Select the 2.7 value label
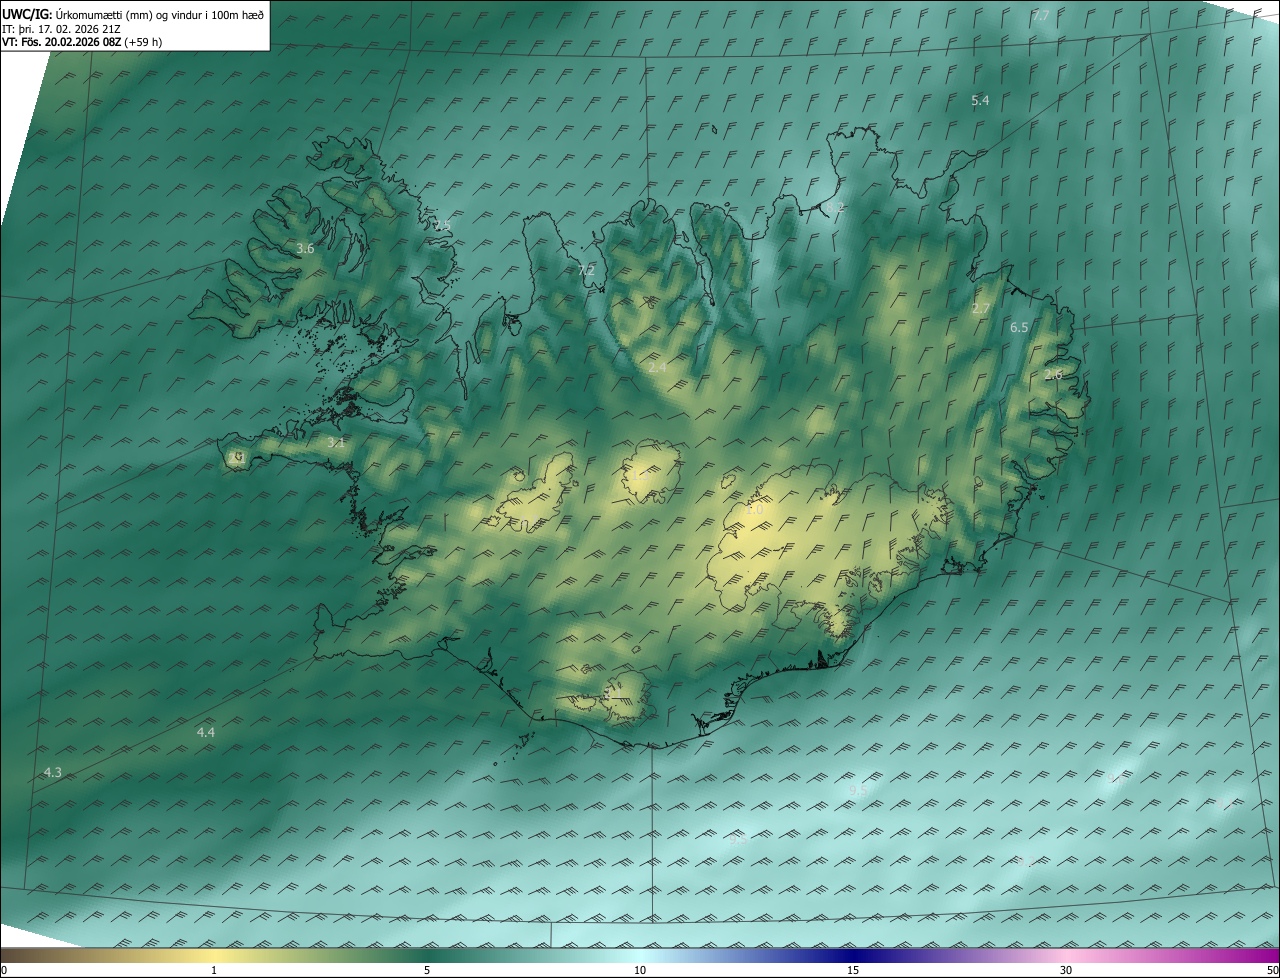Image resolution: width=1280 pixels, height=978 pixels. (x=980, y=309)
